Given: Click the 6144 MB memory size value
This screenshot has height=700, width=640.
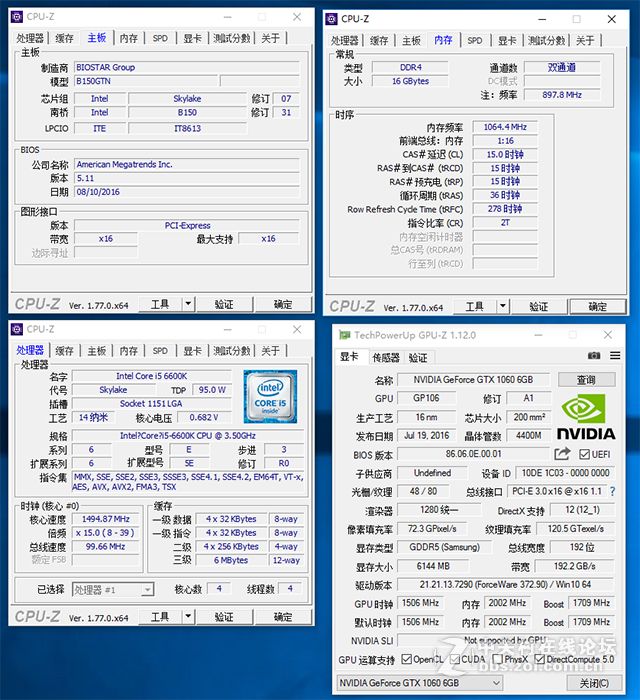Looking at the screenshot, I should (x=433, y=566).
